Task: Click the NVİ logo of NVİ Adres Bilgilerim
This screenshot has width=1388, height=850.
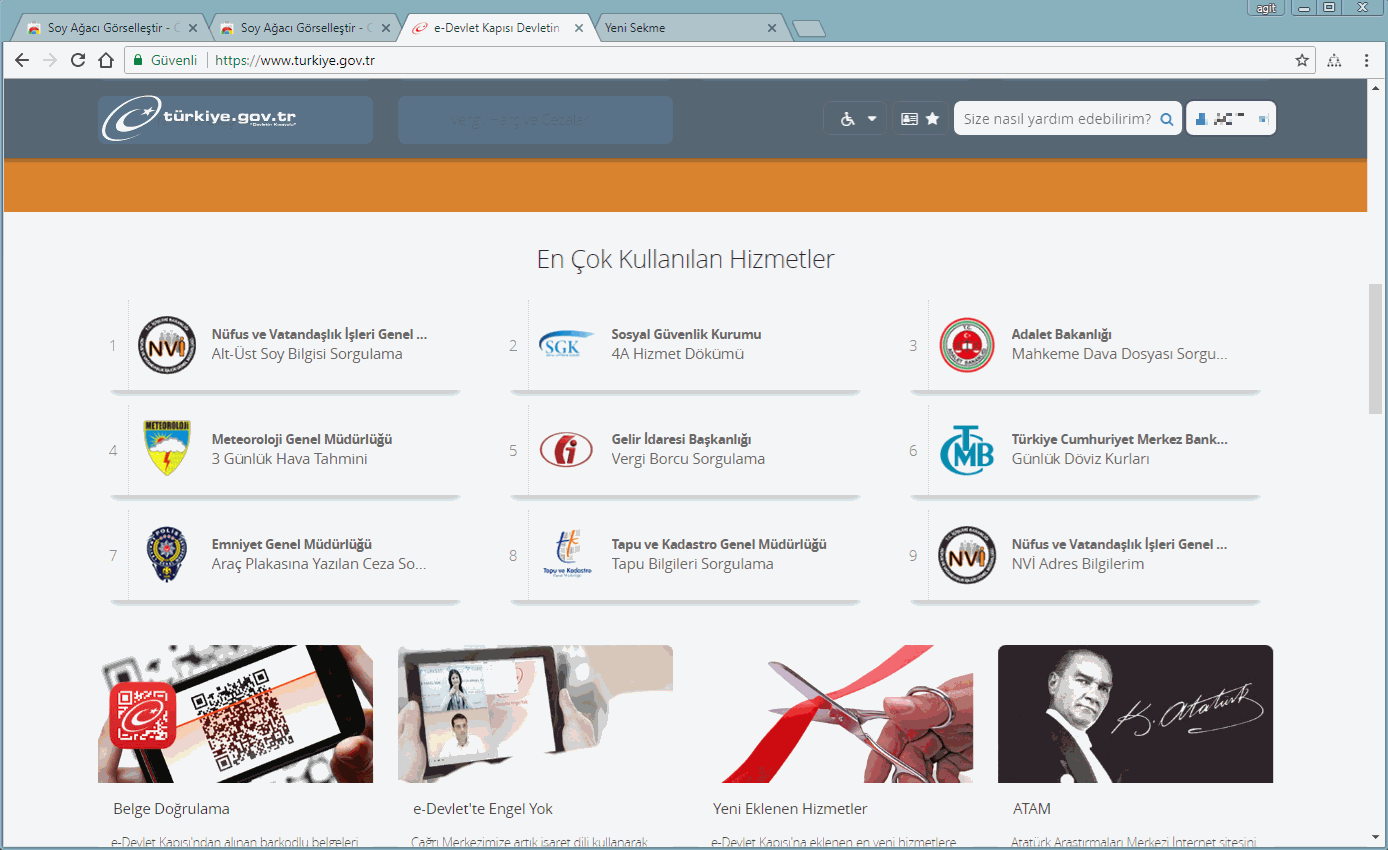Action: 967,554
